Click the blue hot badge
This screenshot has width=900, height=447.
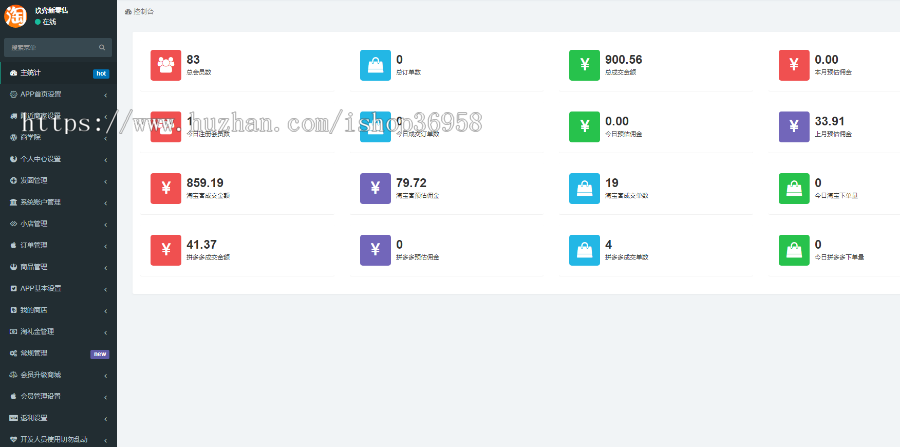tap(101, 73)
